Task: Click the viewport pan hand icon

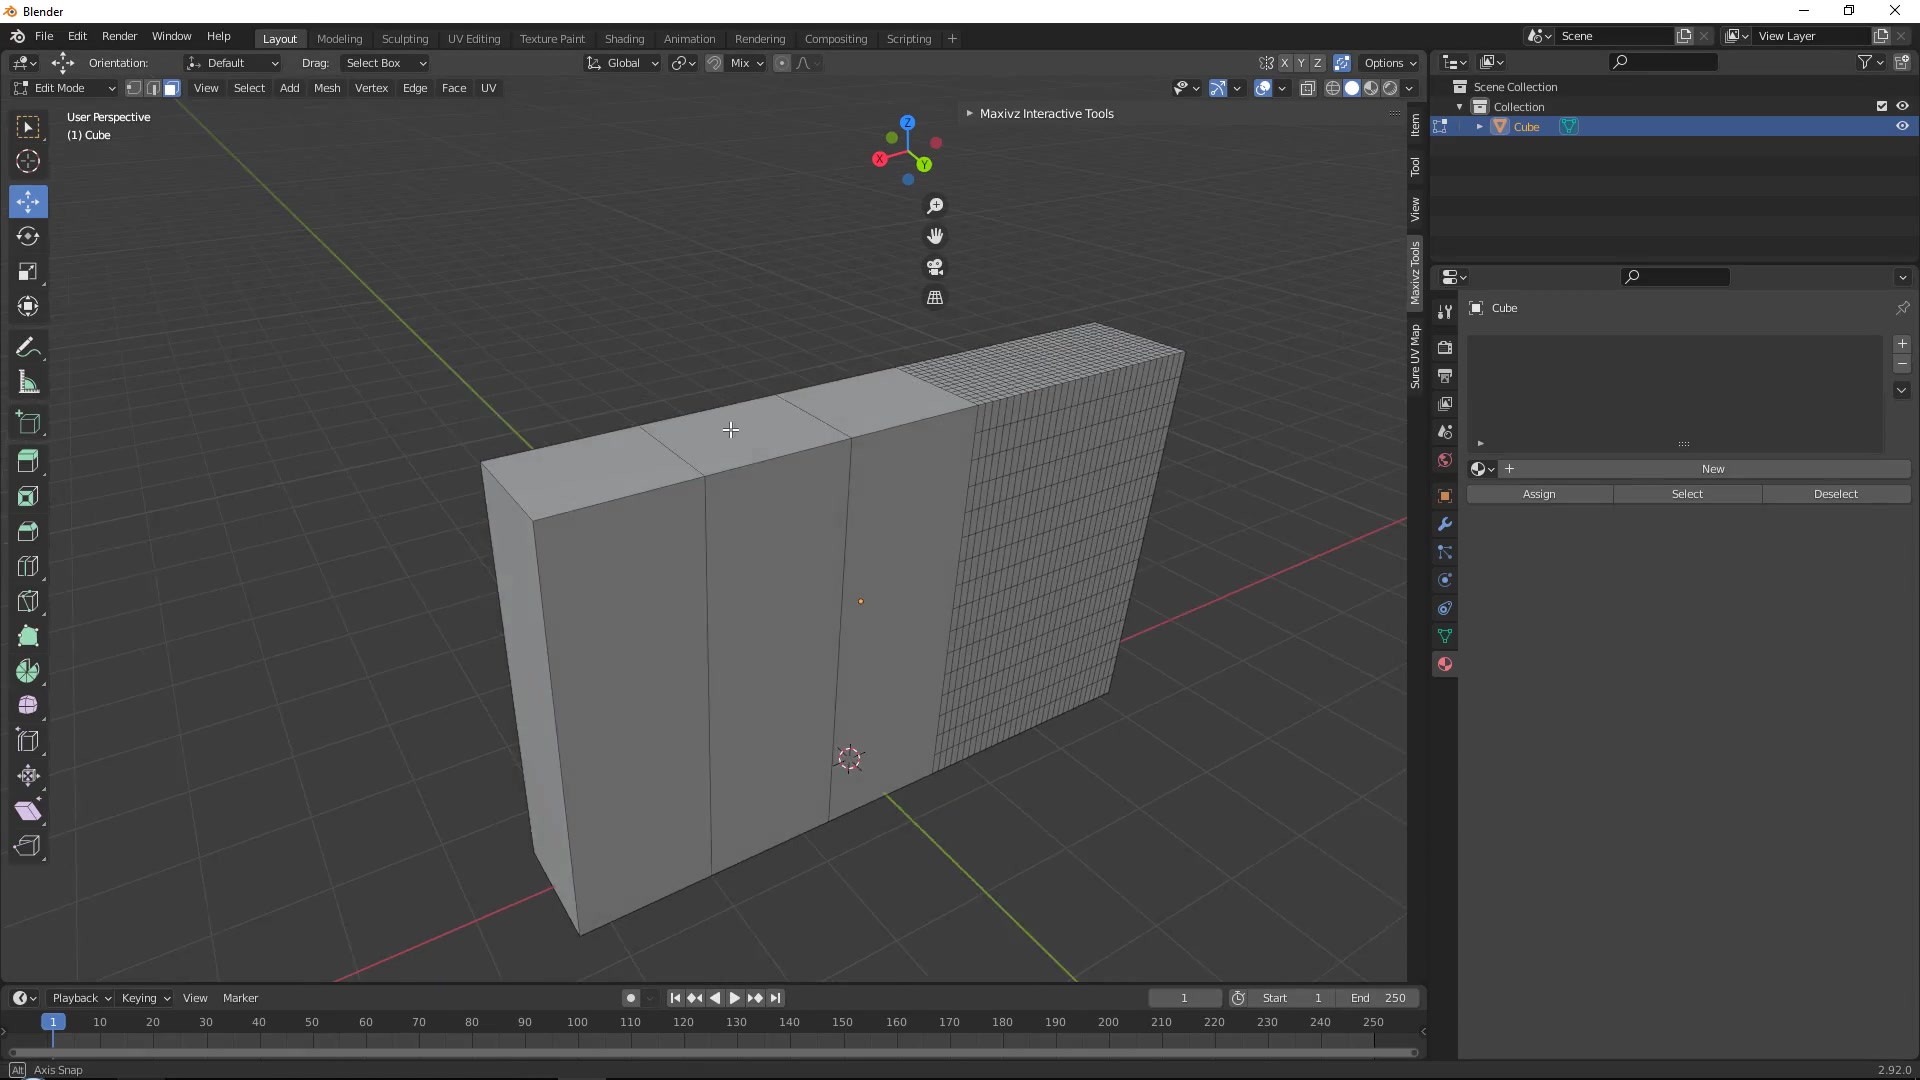Action: pos(935,236)
